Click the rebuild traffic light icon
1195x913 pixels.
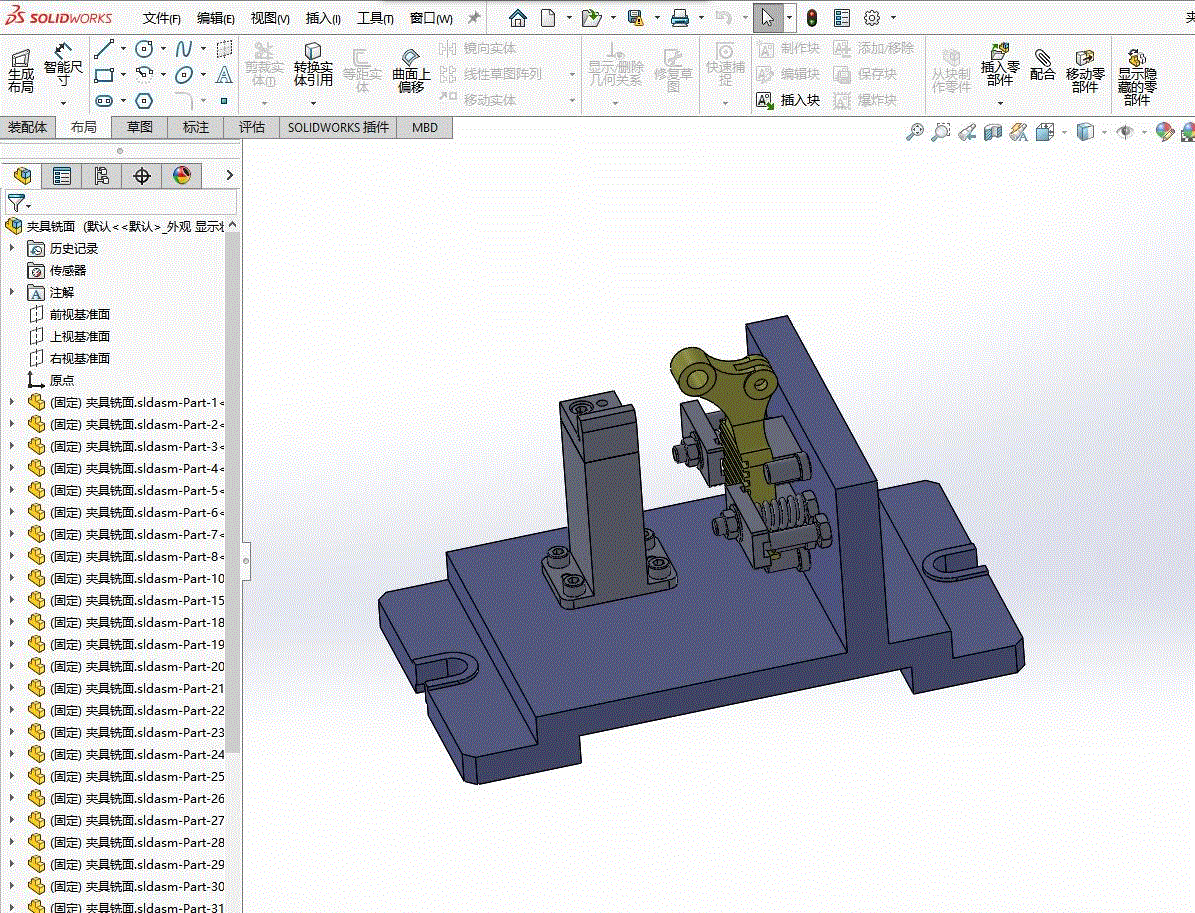[x=811, y=18]
